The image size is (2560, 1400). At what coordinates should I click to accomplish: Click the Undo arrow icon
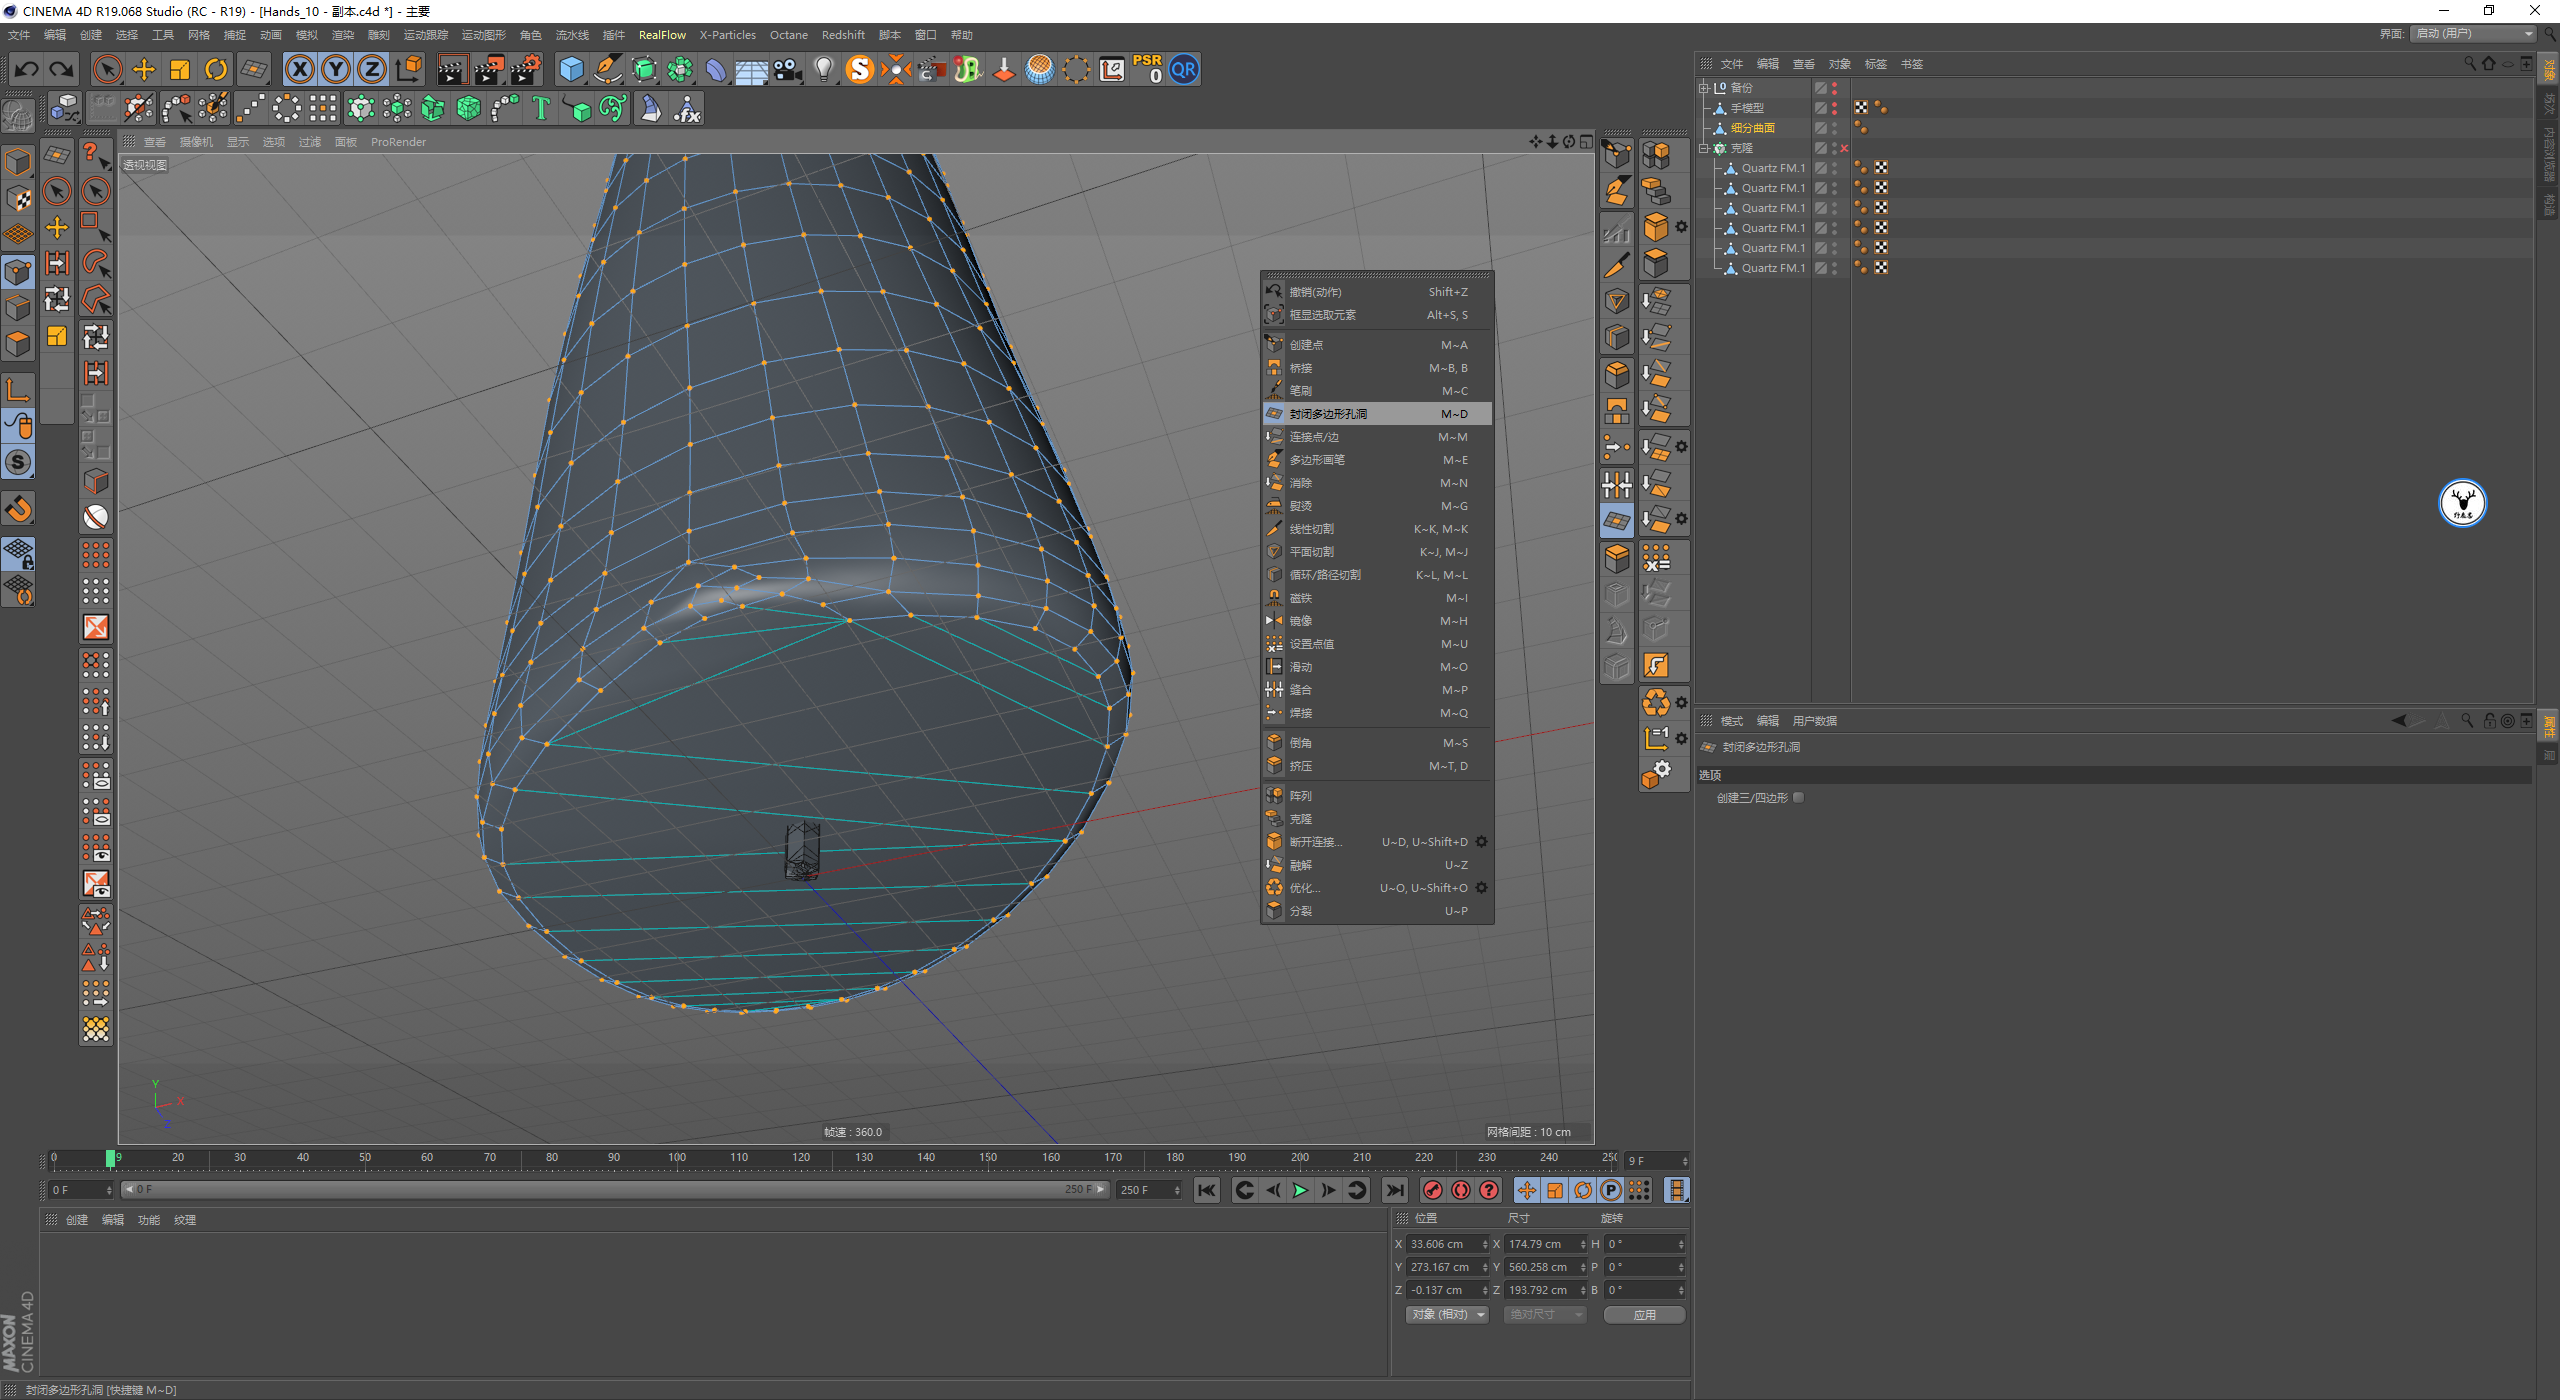click(x=27, y=69)
